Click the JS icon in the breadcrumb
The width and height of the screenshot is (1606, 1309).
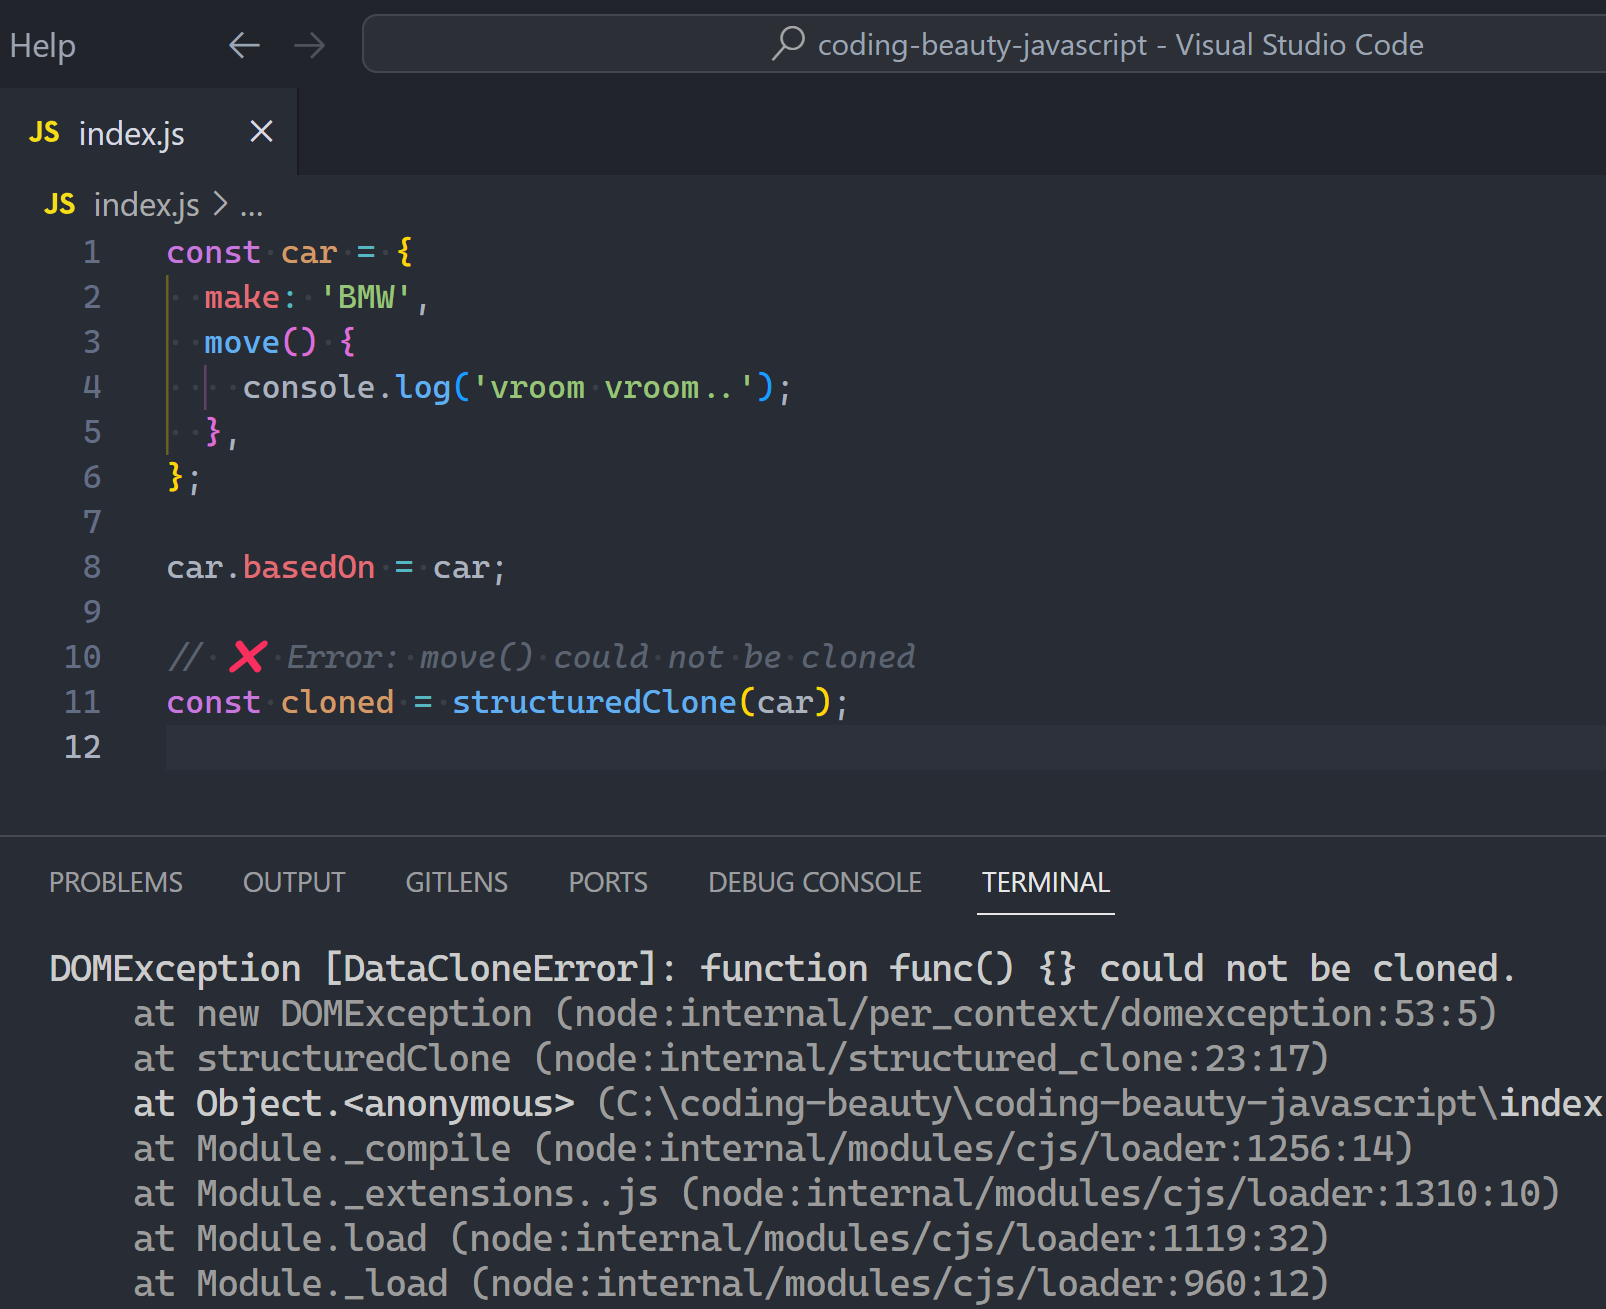(60, 204)
